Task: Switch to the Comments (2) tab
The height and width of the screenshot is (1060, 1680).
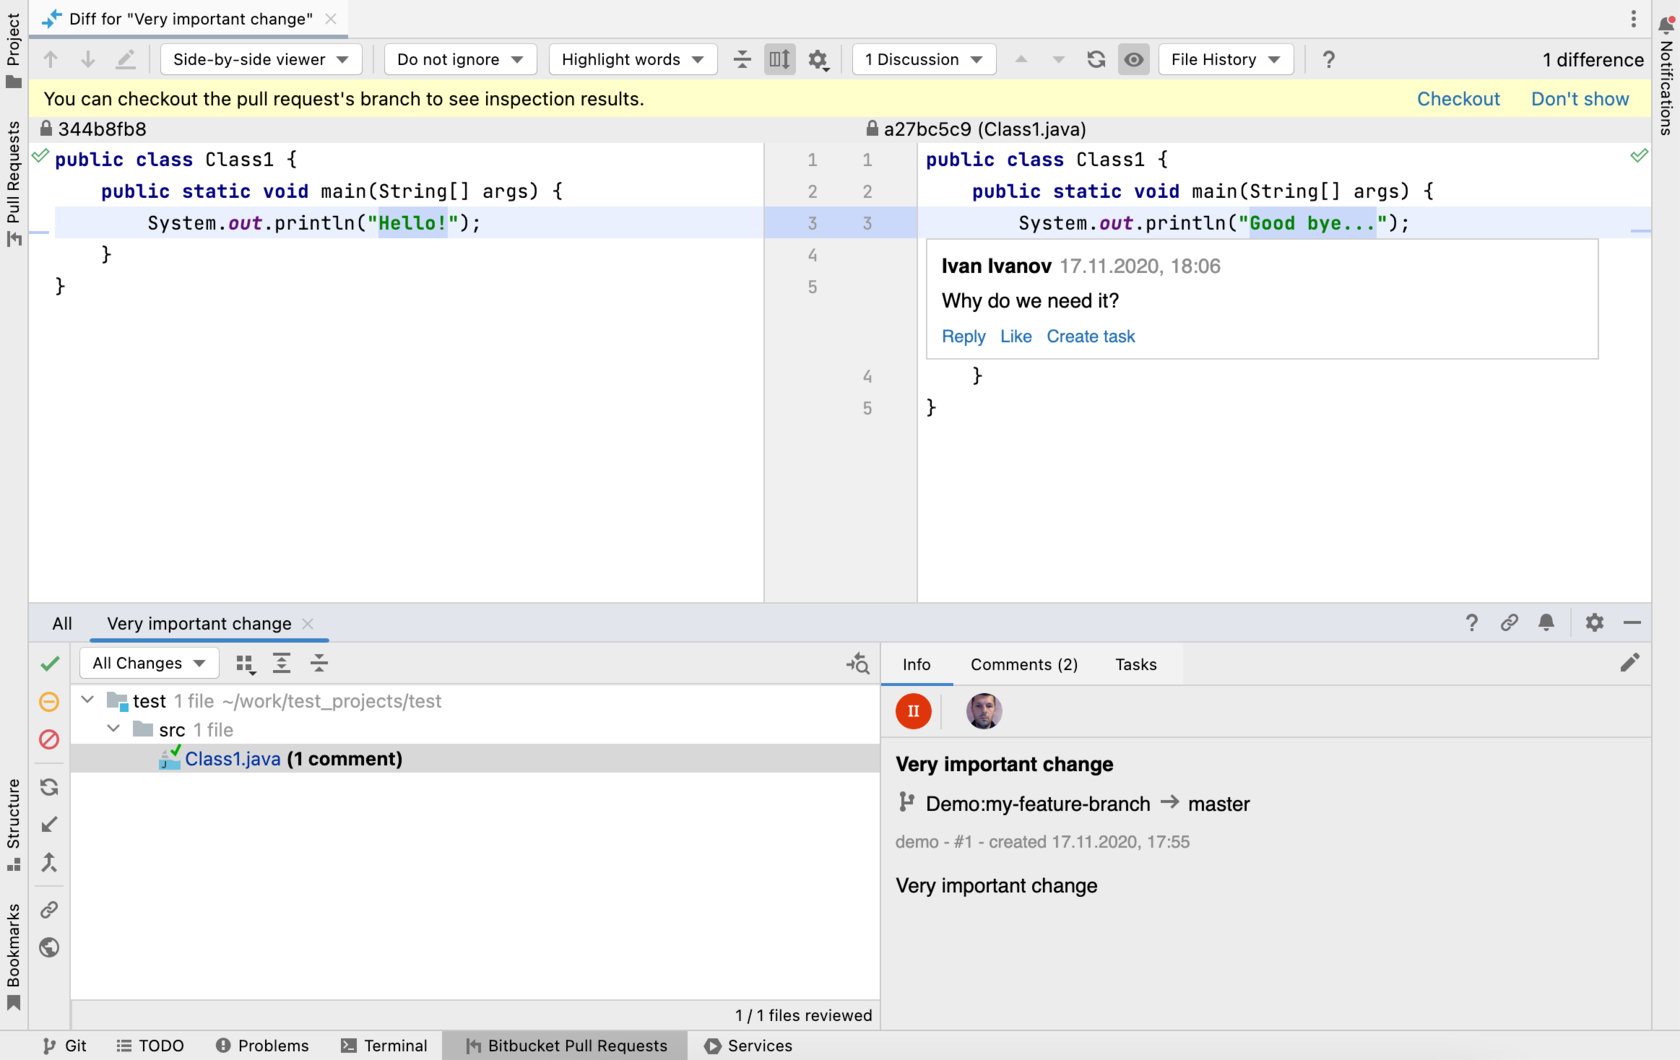Action: (x=1023, y=665)
